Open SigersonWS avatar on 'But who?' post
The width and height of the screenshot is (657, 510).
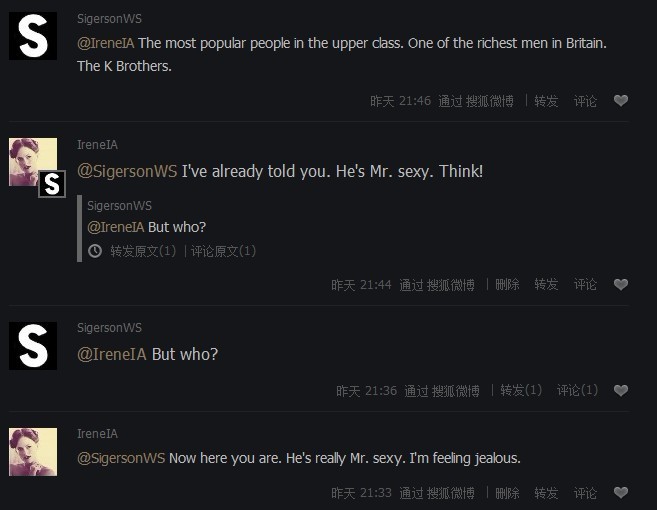click(33, 345)
